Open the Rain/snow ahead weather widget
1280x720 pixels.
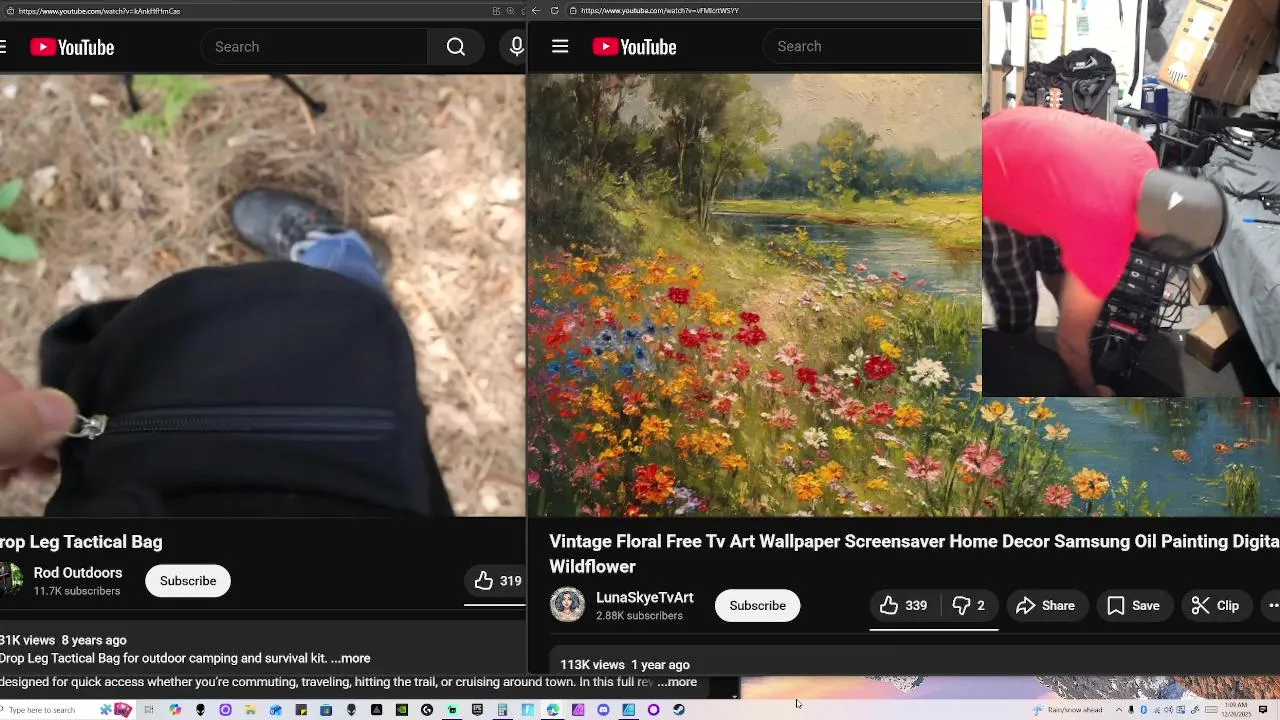pos(1068,710)
